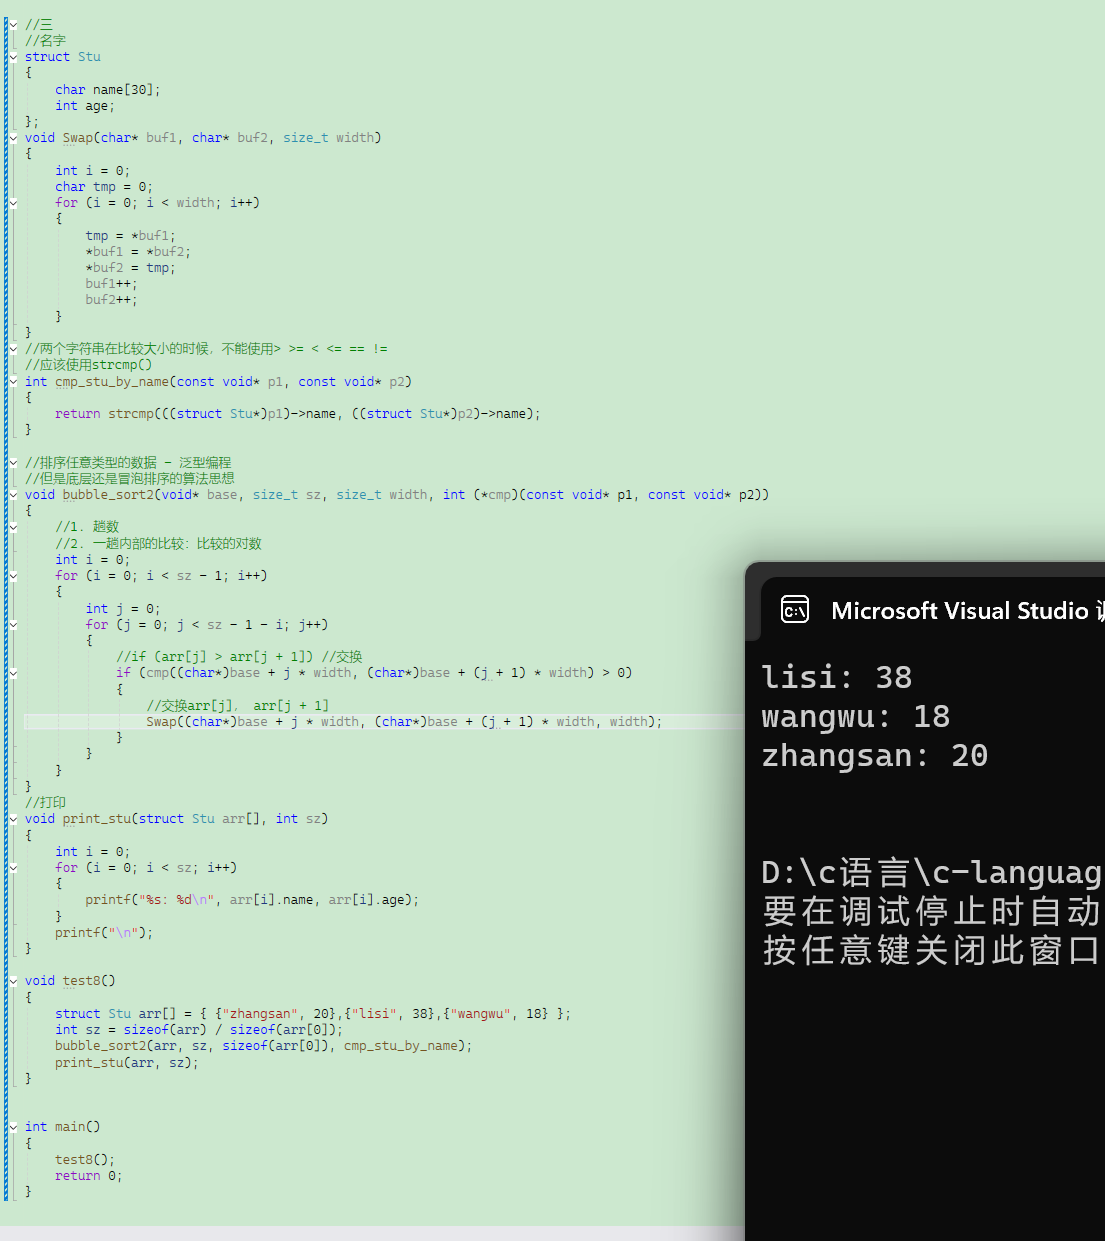The image size is (1105, 1241).
Task: Click the 'D:\c语言' path line in console
Action: [932, 872]
